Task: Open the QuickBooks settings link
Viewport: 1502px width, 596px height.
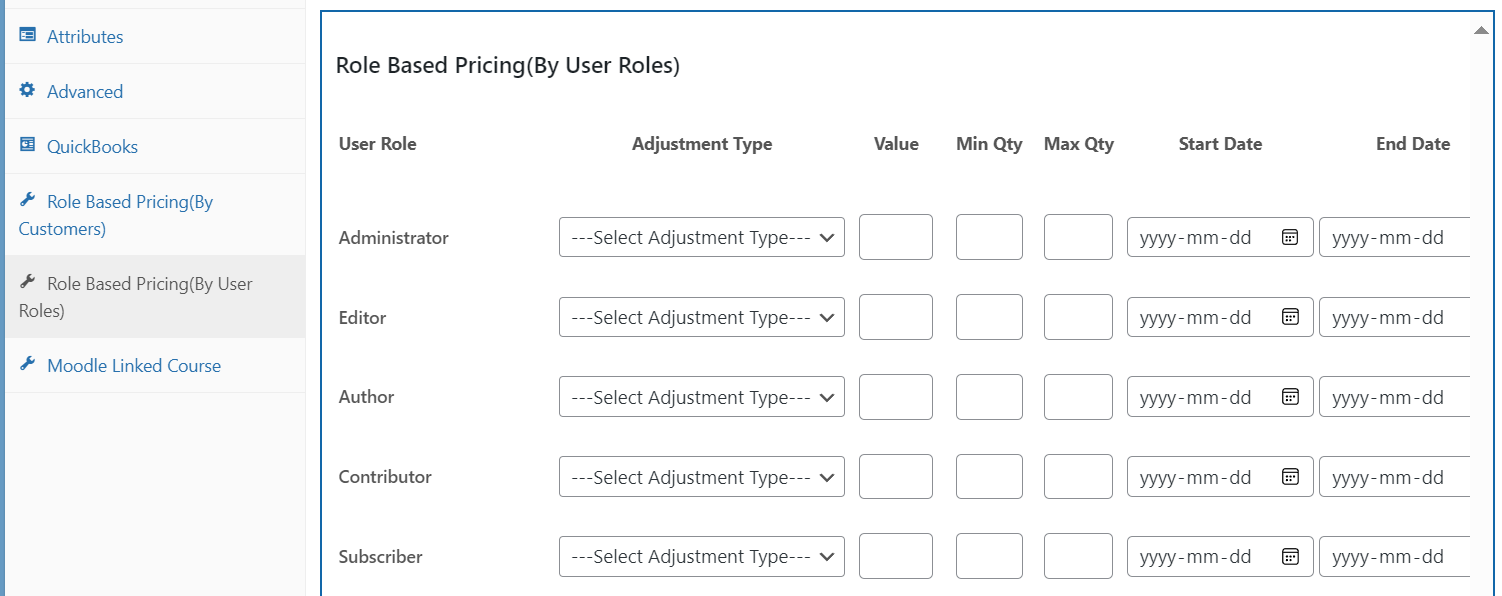Action: pos(92,146)
